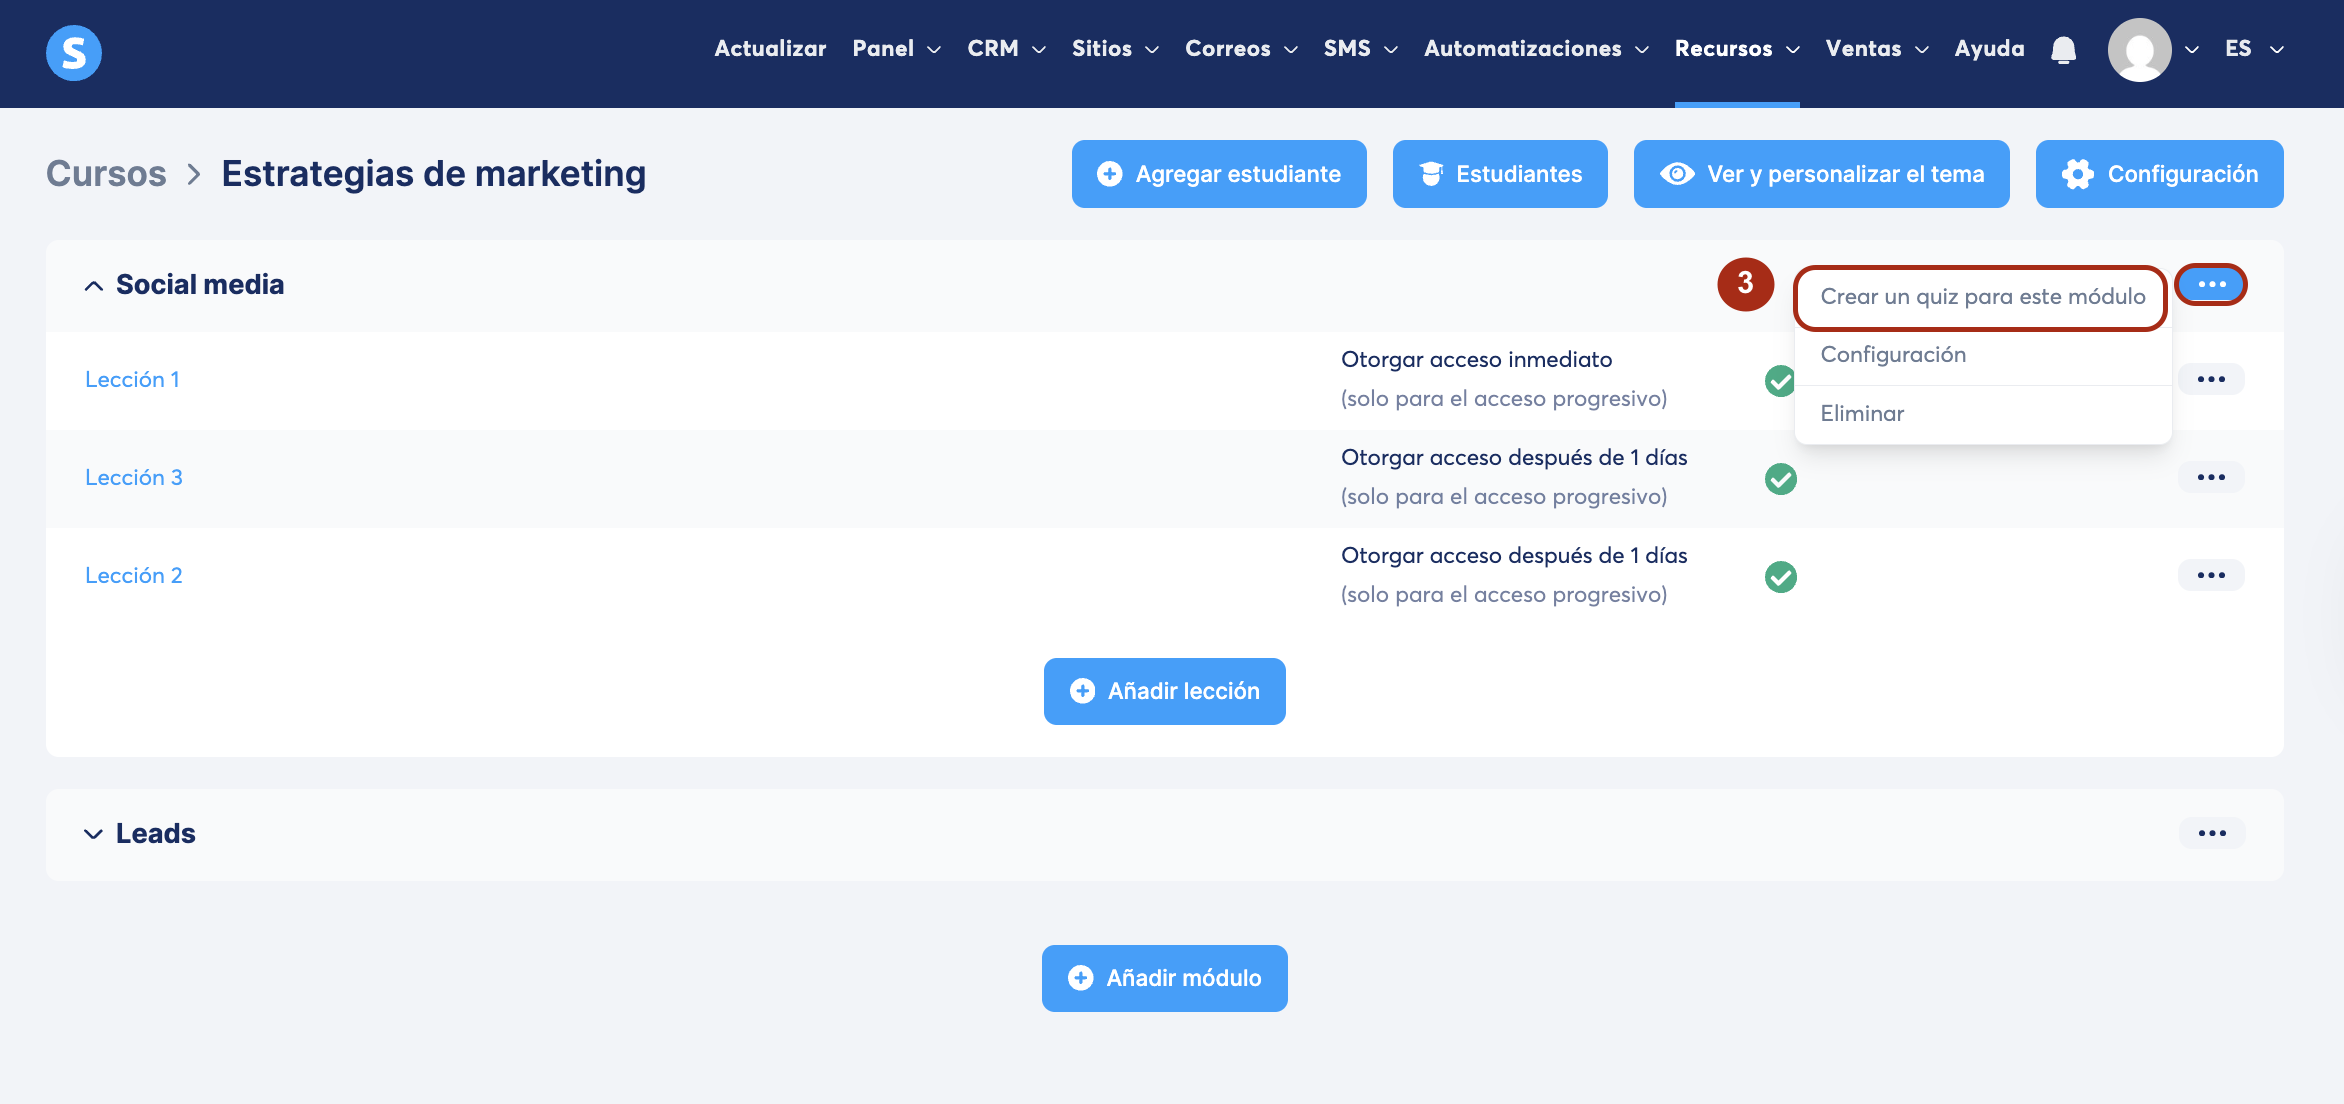This screenshot has width=2344, height=1104.
Task: Open Leads module three-dots menu
Action: (x=2211, y=834)
